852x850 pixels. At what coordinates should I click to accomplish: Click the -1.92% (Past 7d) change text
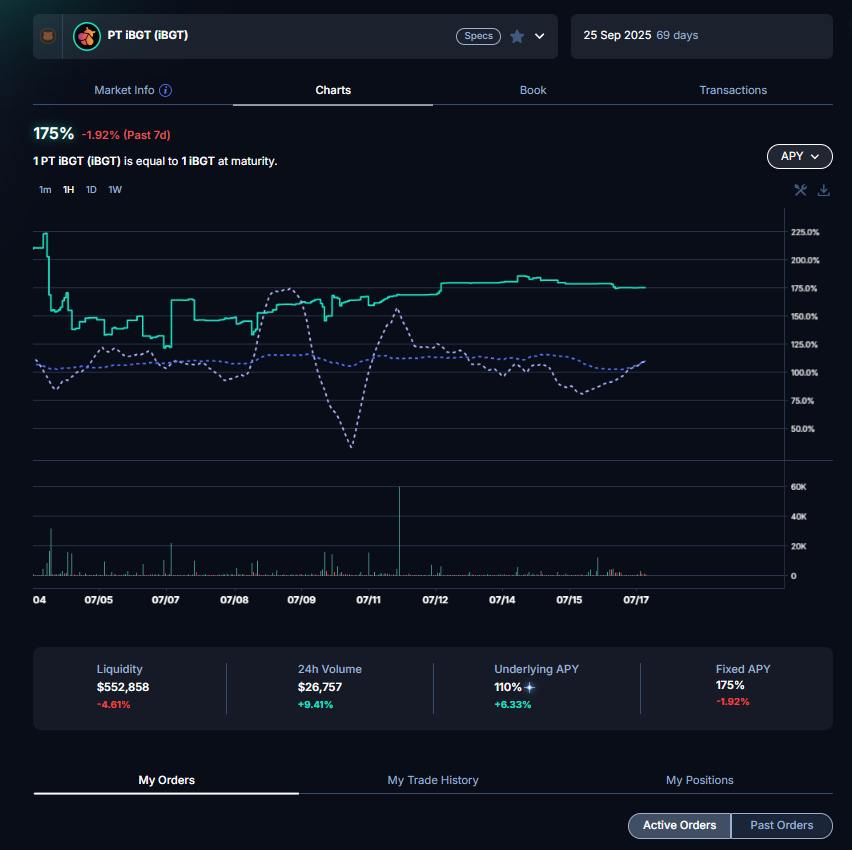pos(126,135)
